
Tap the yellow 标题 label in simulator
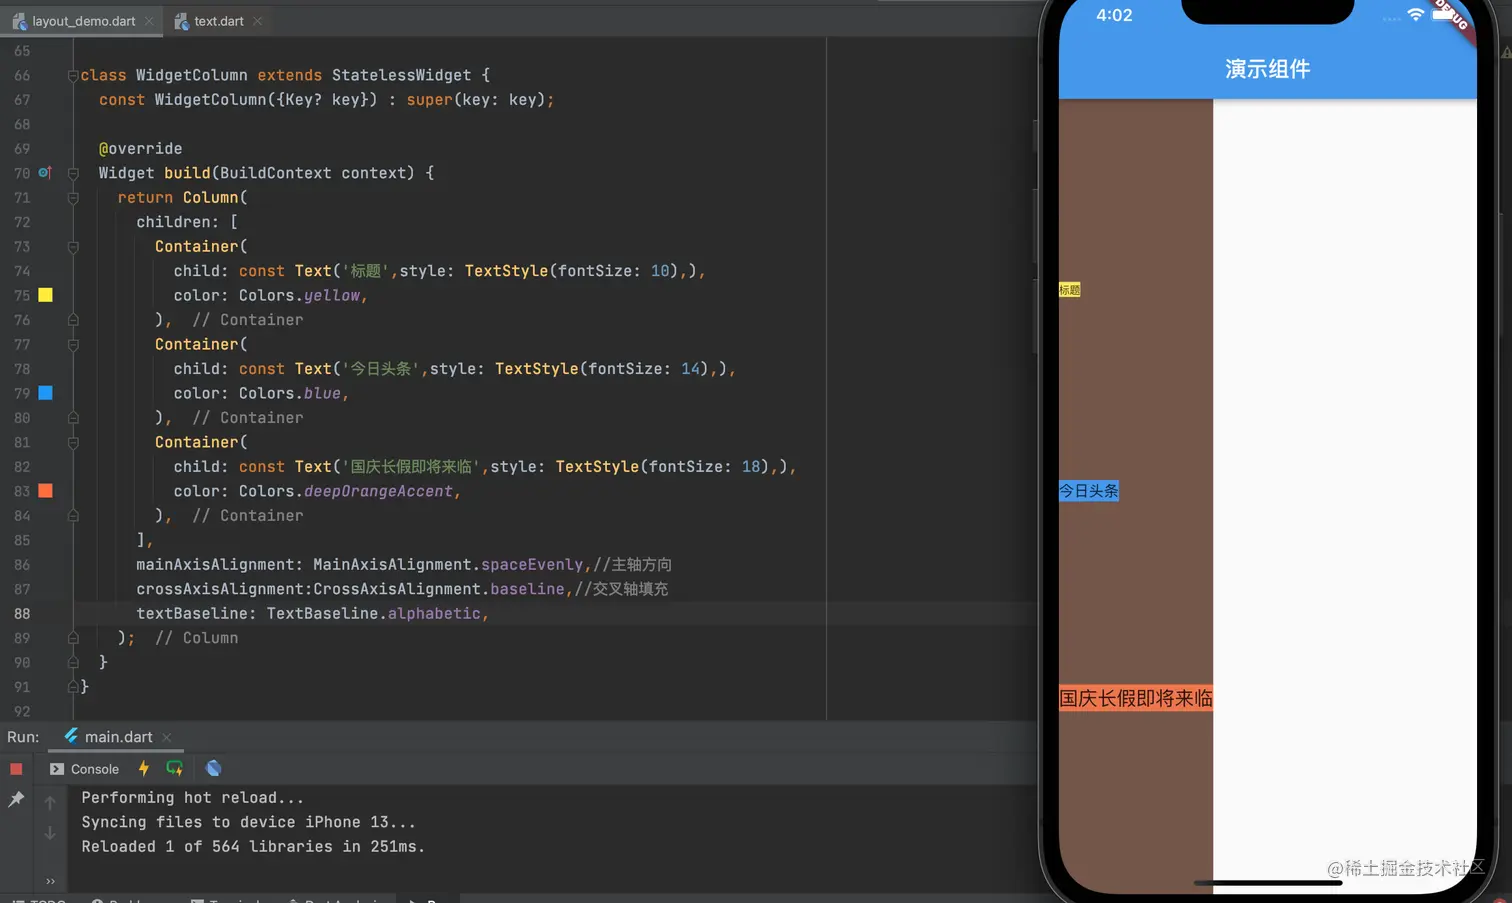coord(1069,290)
